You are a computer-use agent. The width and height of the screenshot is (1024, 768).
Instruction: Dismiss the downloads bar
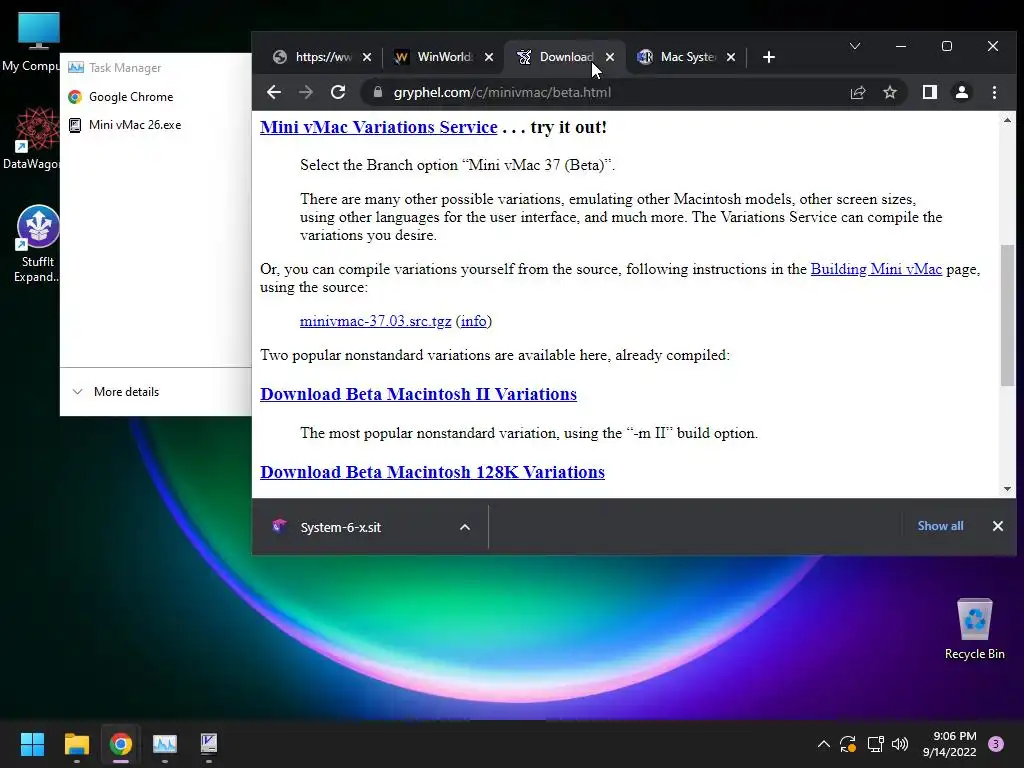(x=997, y=526)
